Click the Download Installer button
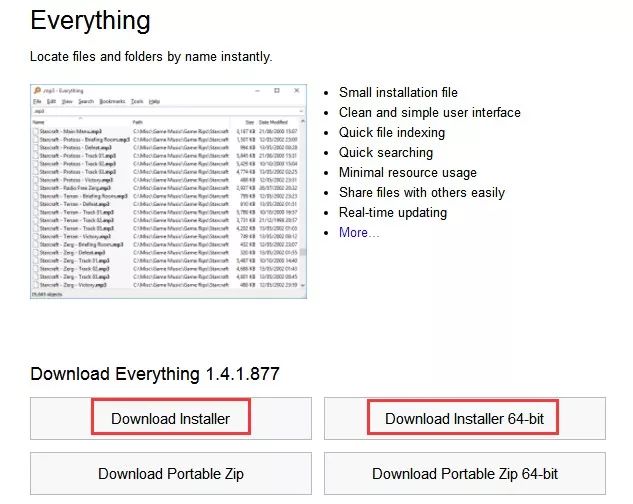Image resolution: width=633 pixels, height=504 pixels. 171,418
